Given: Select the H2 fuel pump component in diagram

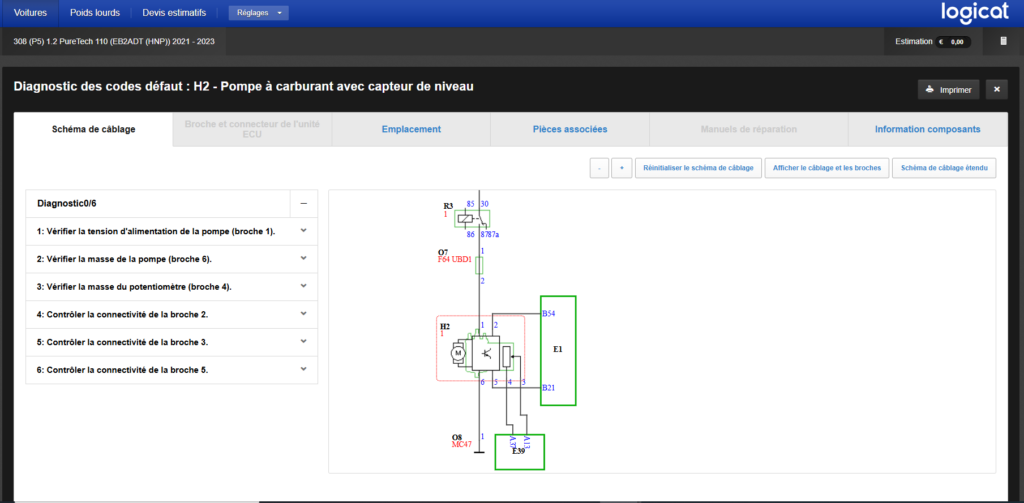Looking at the screenshot, I should (x=481, y=349).
